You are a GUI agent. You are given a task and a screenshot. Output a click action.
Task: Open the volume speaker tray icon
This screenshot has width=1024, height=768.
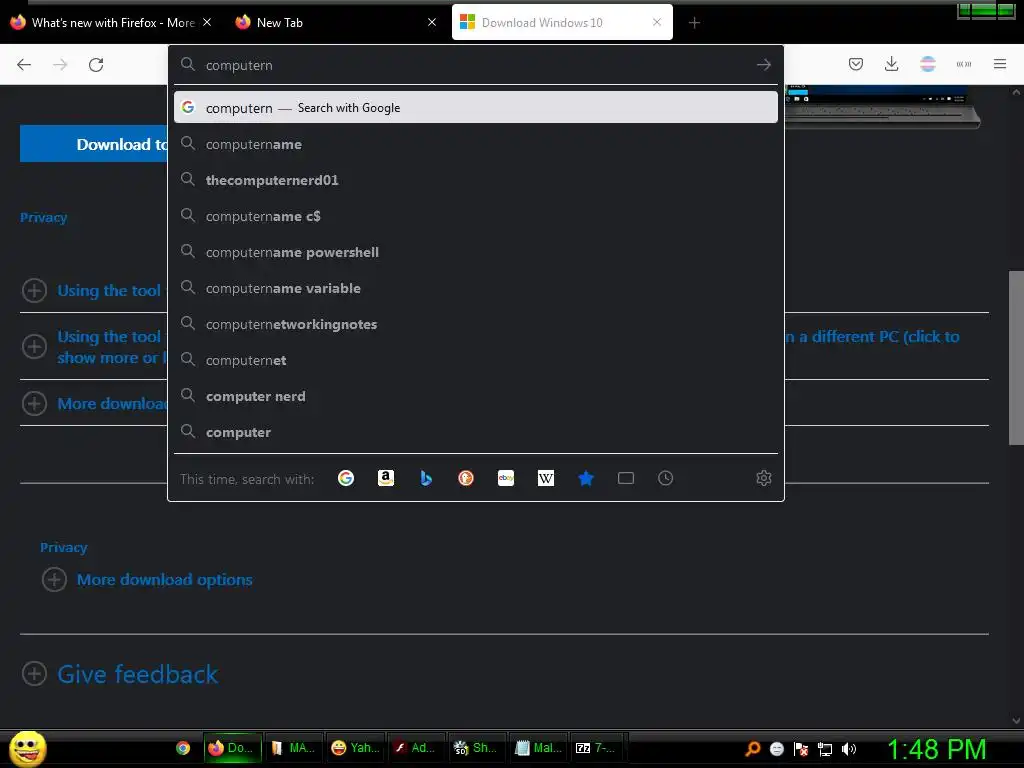tap(849, 749)
